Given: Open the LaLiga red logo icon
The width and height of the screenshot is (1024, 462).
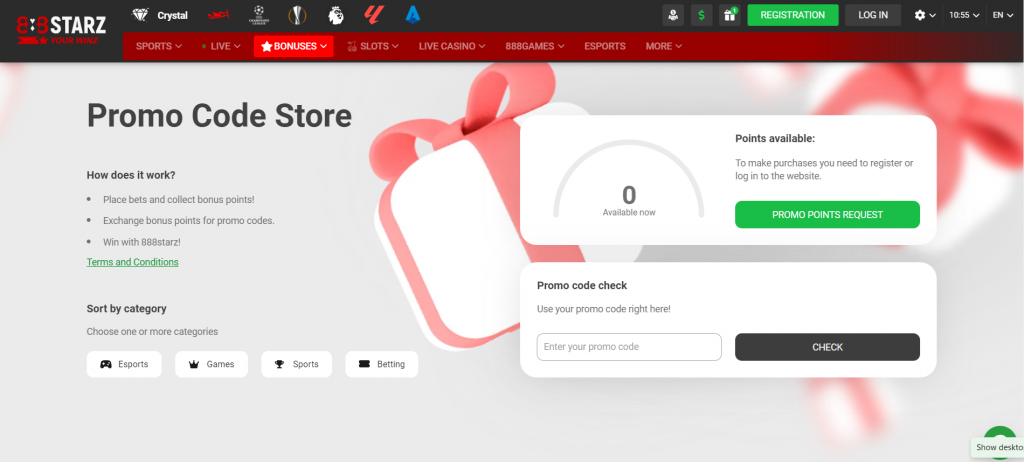Looking at the screenshot, I should click(x=372, y=15).
